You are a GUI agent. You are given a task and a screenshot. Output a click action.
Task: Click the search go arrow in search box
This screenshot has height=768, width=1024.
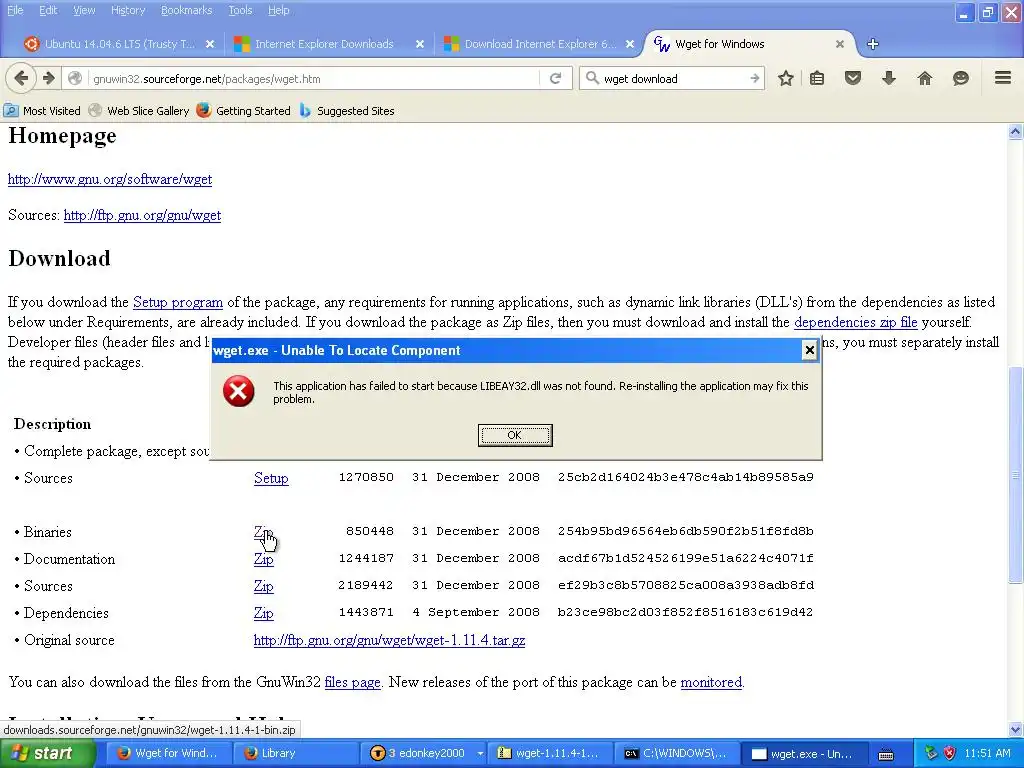[755, 78]
